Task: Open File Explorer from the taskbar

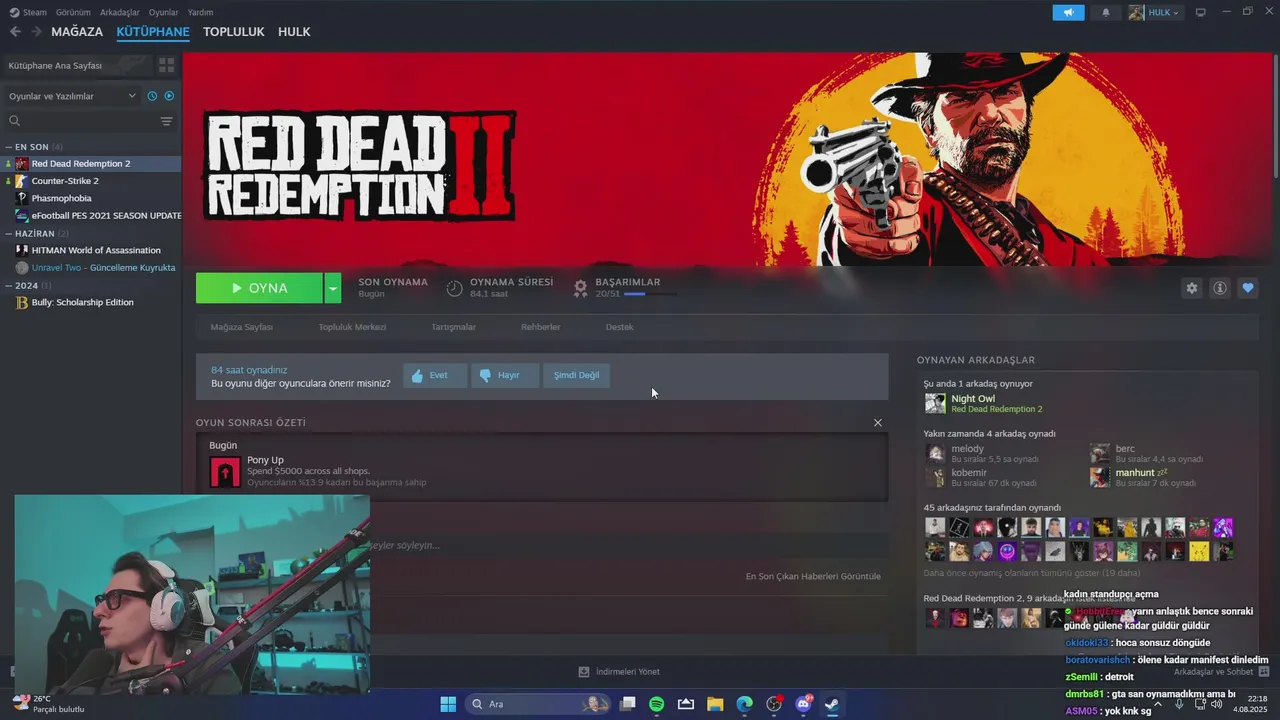Action: pos(715,704)
